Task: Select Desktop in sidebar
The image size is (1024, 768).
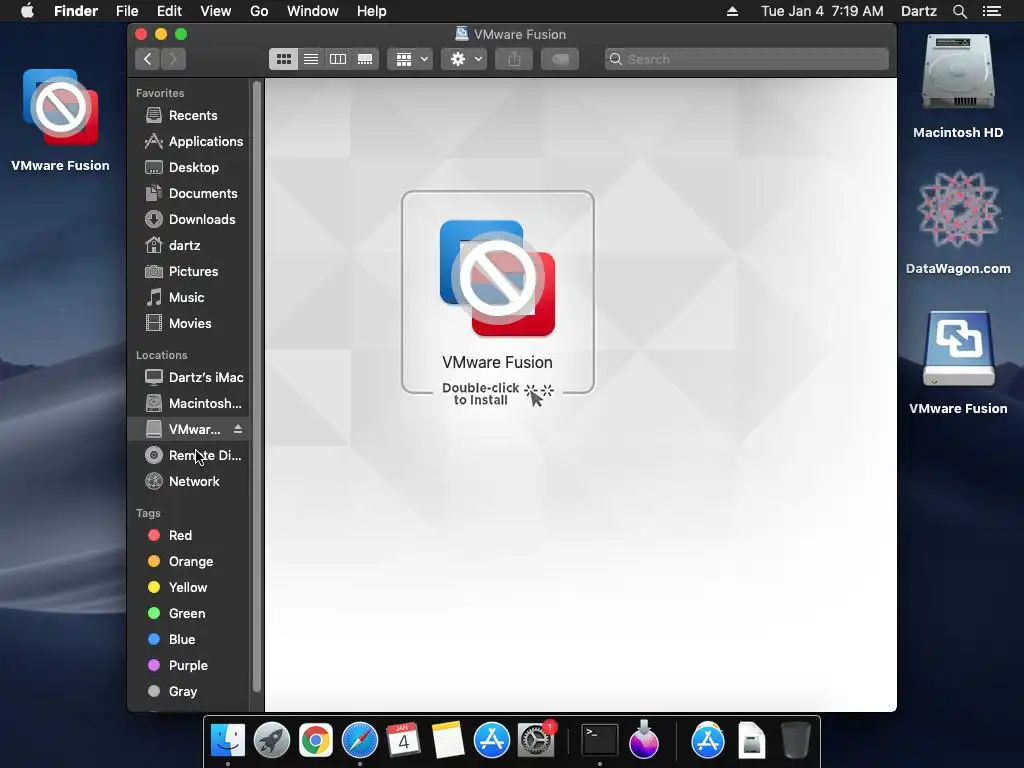Action: point(189,168)
